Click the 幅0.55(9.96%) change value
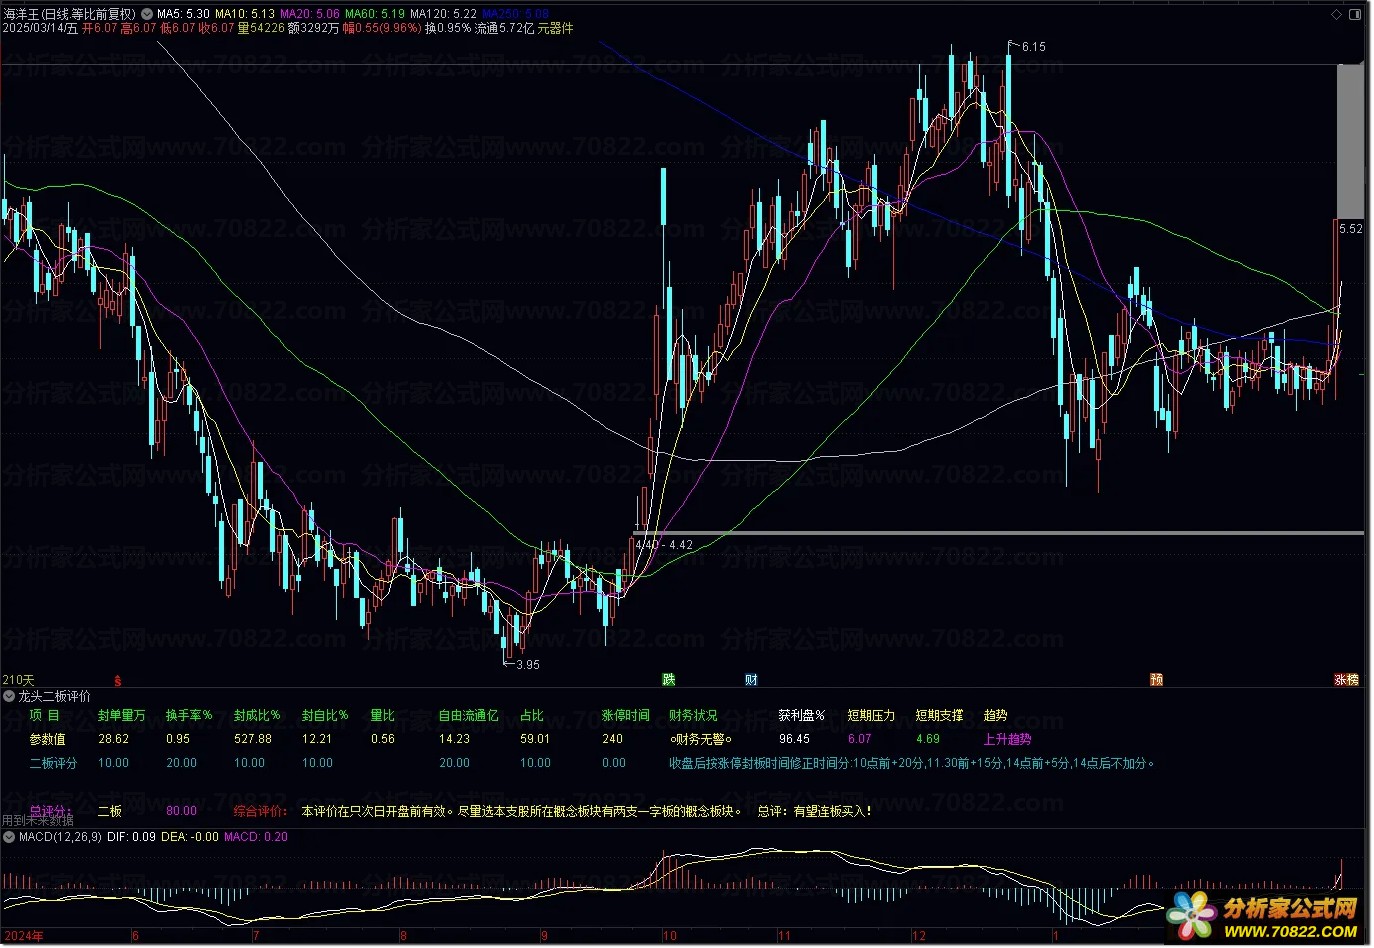This screenshot has height=948, width=1374. (x=381, y=29)
